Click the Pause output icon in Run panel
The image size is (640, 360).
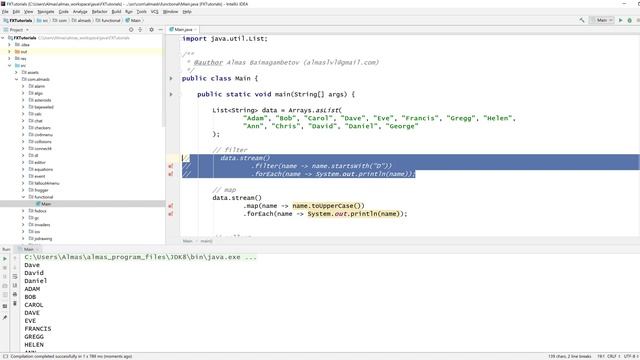coord(5,277)
